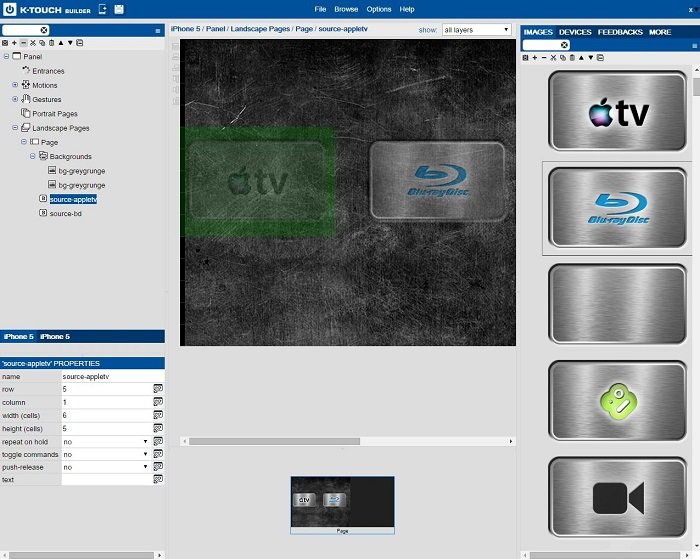This screenshot has width=700, height=559.
Task: Click up arrow in Images toolbar
Action: click(581, 58)
